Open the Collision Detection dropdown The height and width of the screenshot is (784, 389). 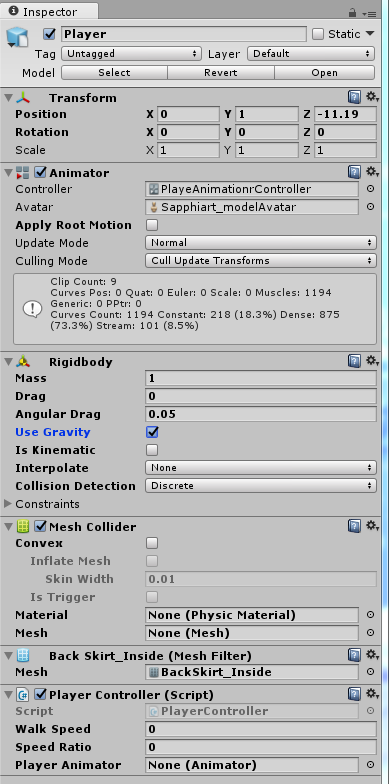(x=260, y=486)
